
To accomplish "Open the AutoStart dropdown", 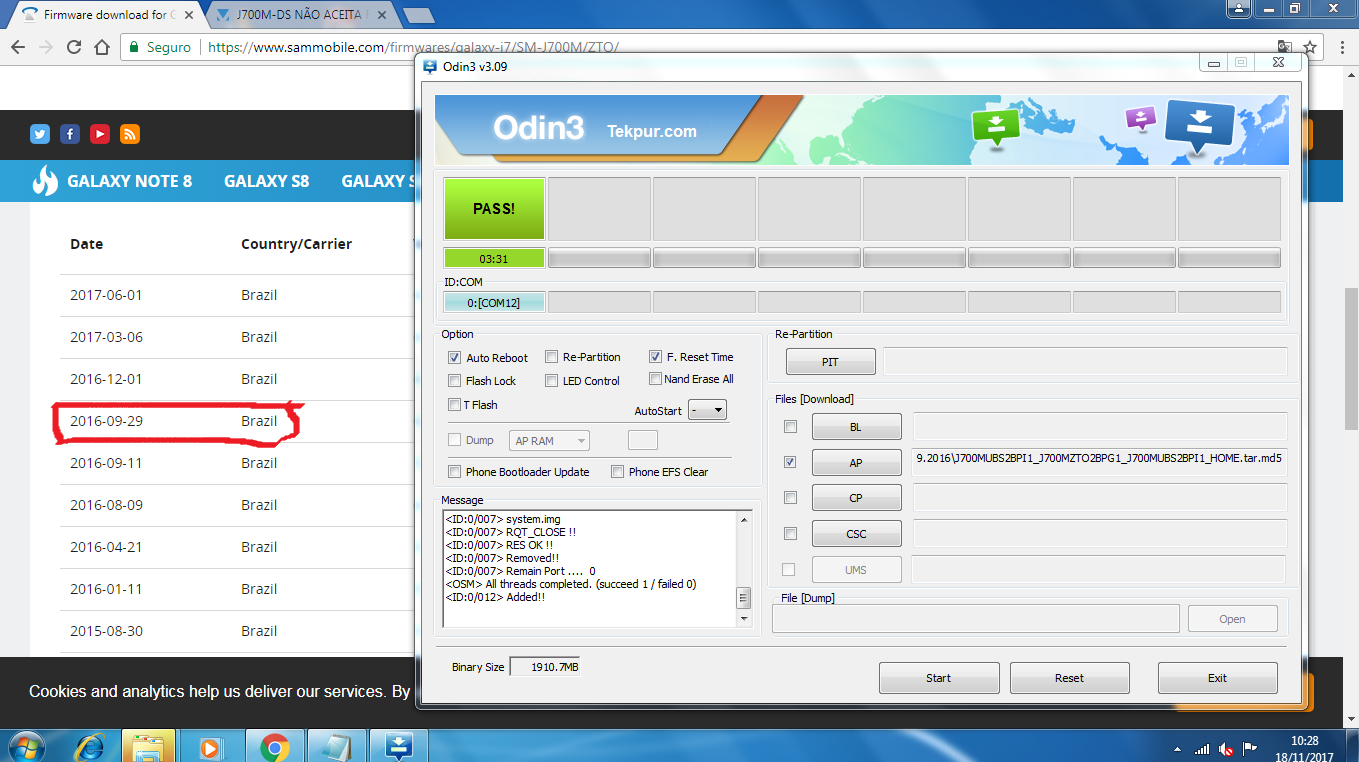I will (x=708, y=410).
